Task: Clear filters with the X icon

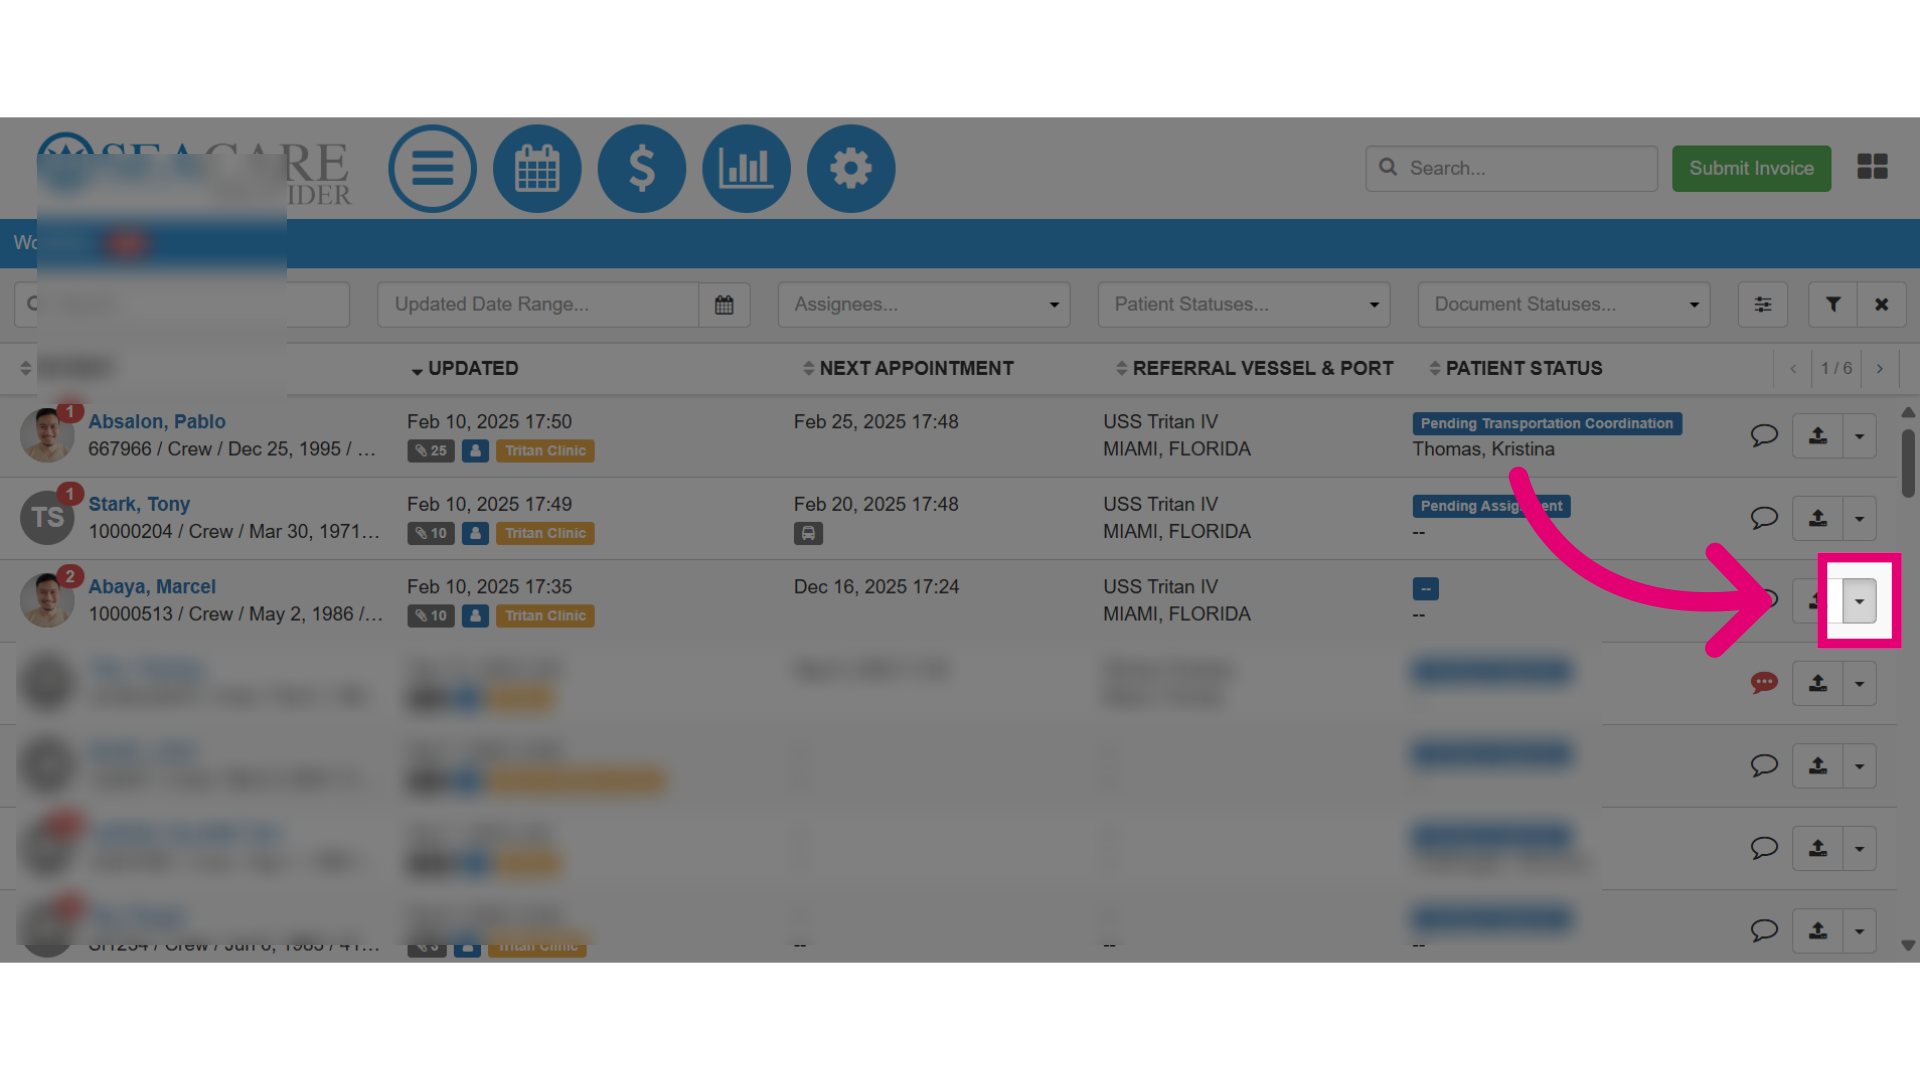Action: [1882, 304]
